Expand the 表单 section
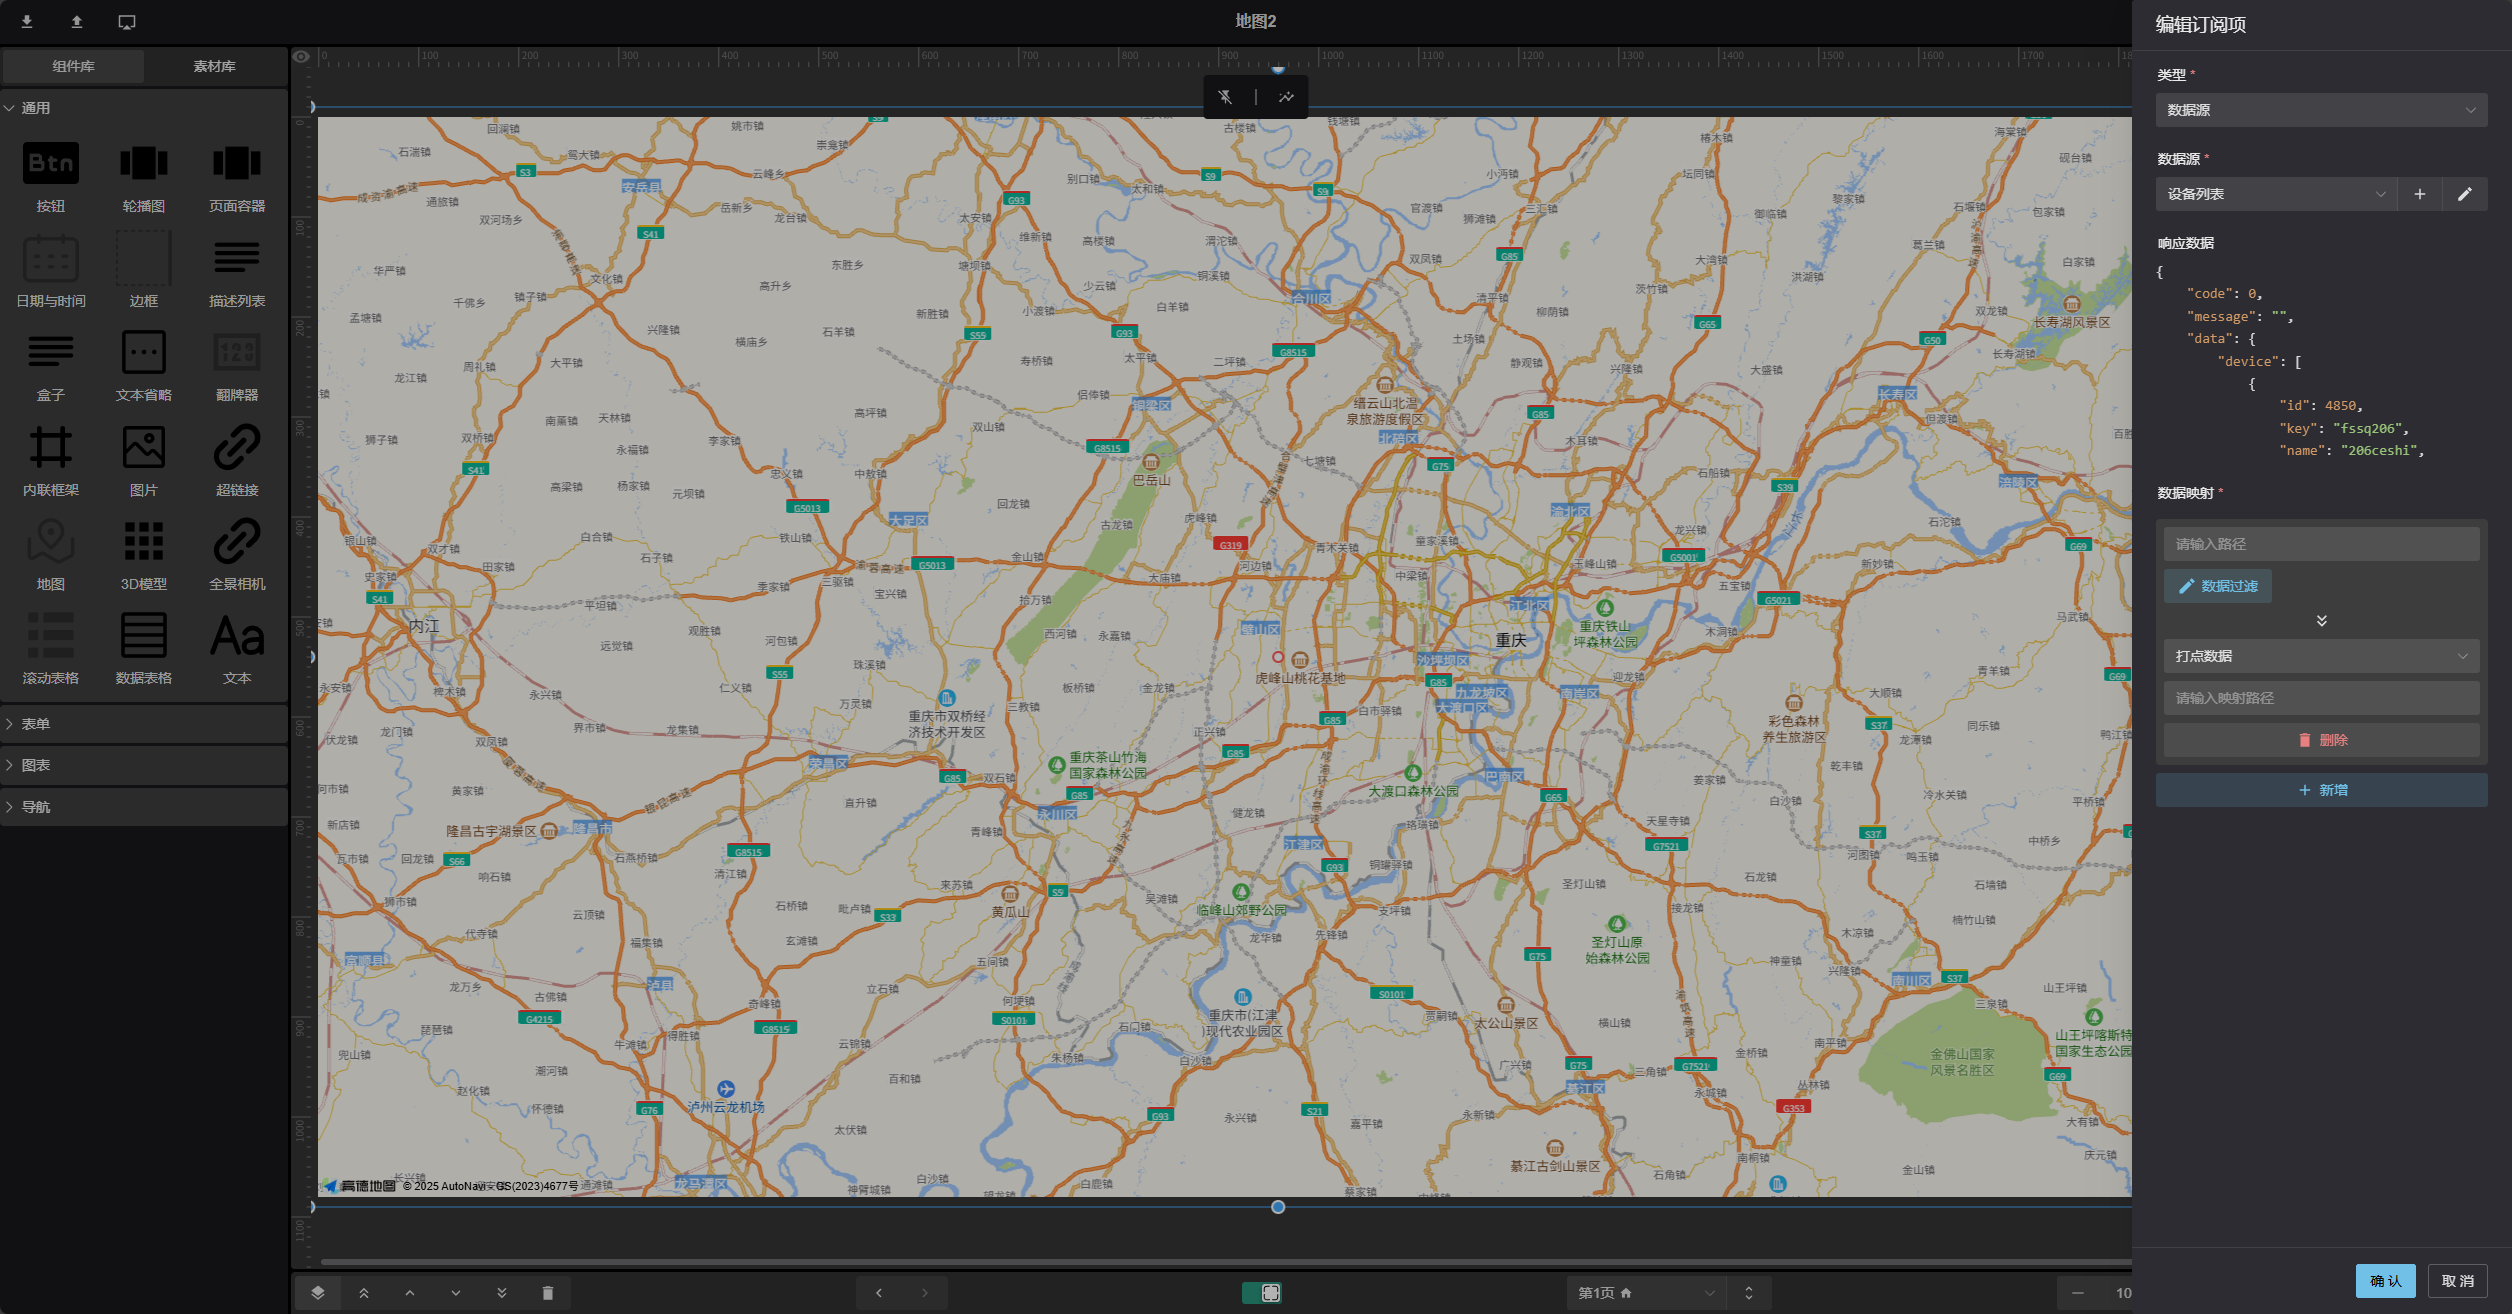 [144, 723]
